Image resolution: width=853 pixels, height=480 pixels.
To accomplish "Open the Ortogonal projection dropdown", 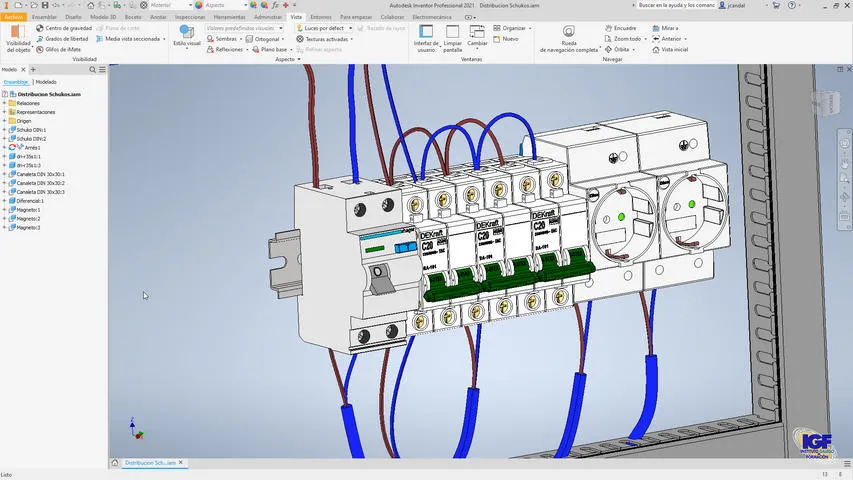I will pos(283,39).
